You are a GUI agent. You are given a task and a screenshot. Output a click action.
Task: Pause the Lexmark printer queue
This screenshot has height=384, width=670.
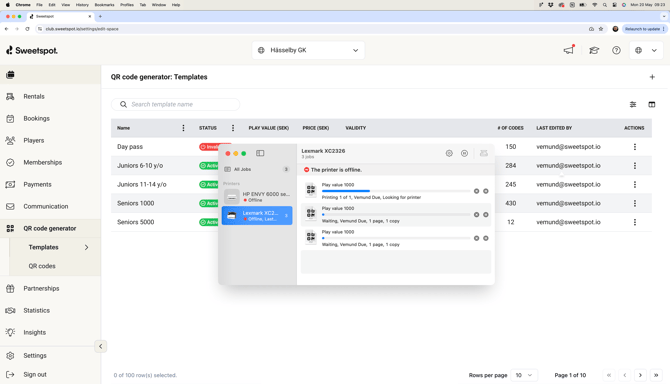click(464, 153)
